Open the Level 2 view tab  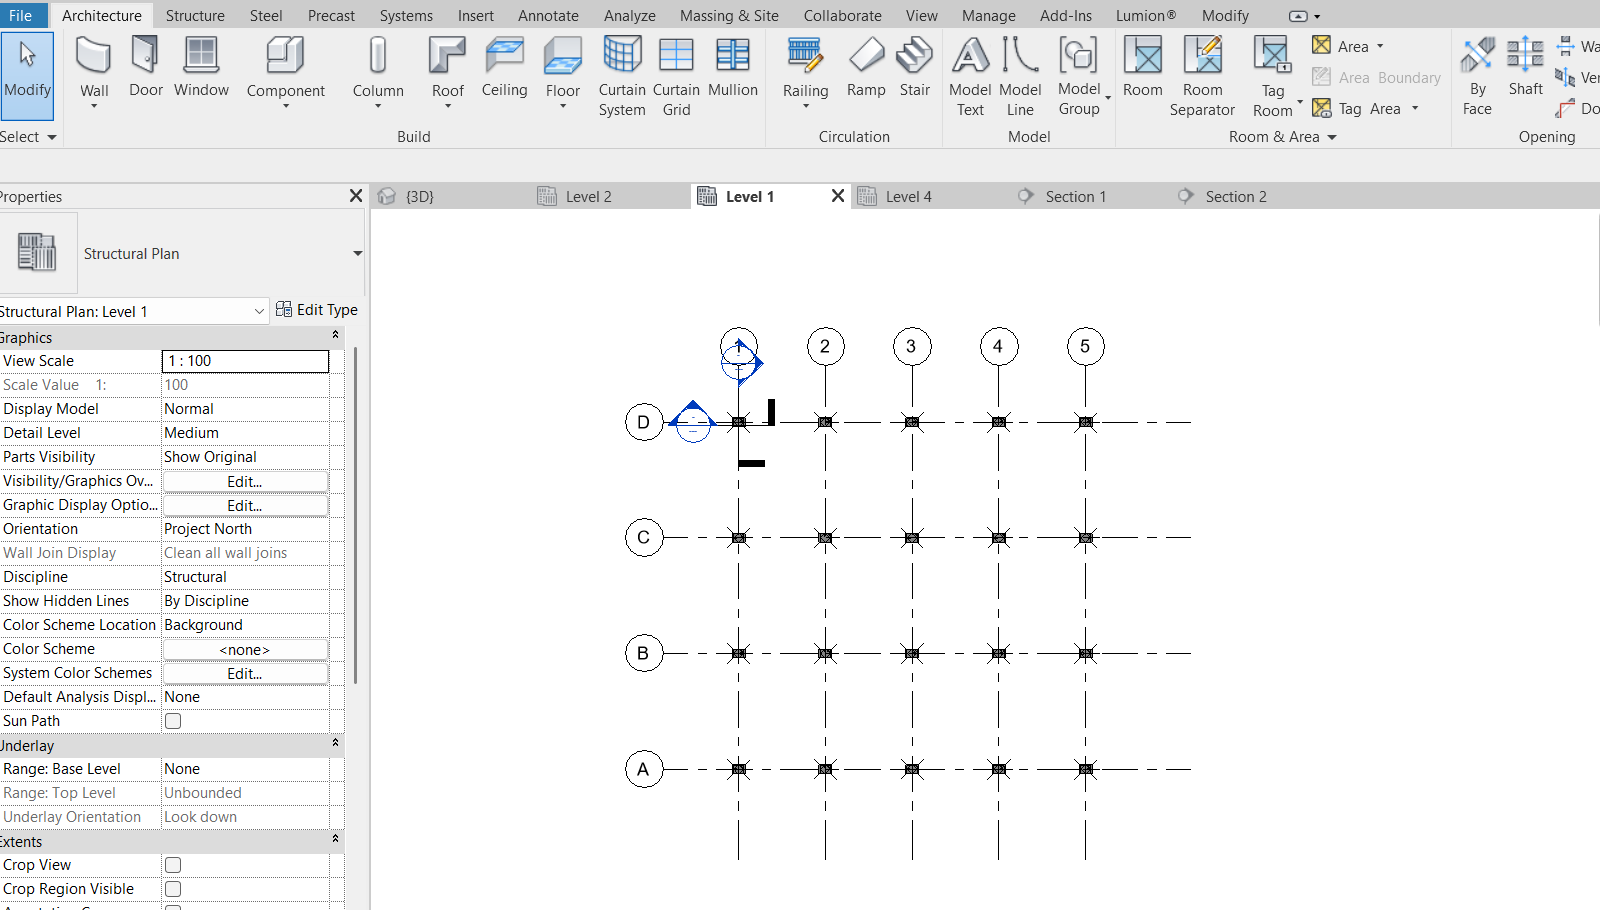click(588, 196)
